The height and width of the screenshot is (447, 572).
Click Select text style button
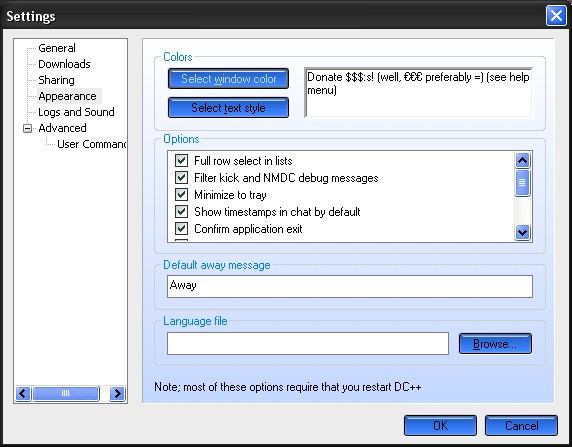click(228, 108)
